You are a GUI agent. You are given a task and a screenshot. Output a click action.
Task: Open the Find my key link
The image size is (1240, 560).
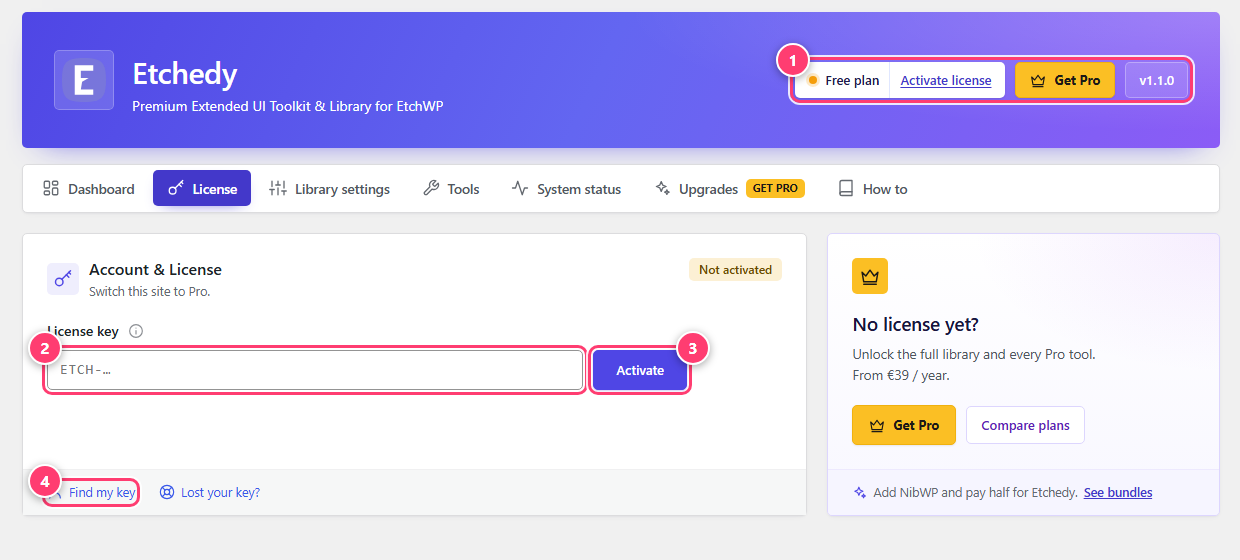102,492
